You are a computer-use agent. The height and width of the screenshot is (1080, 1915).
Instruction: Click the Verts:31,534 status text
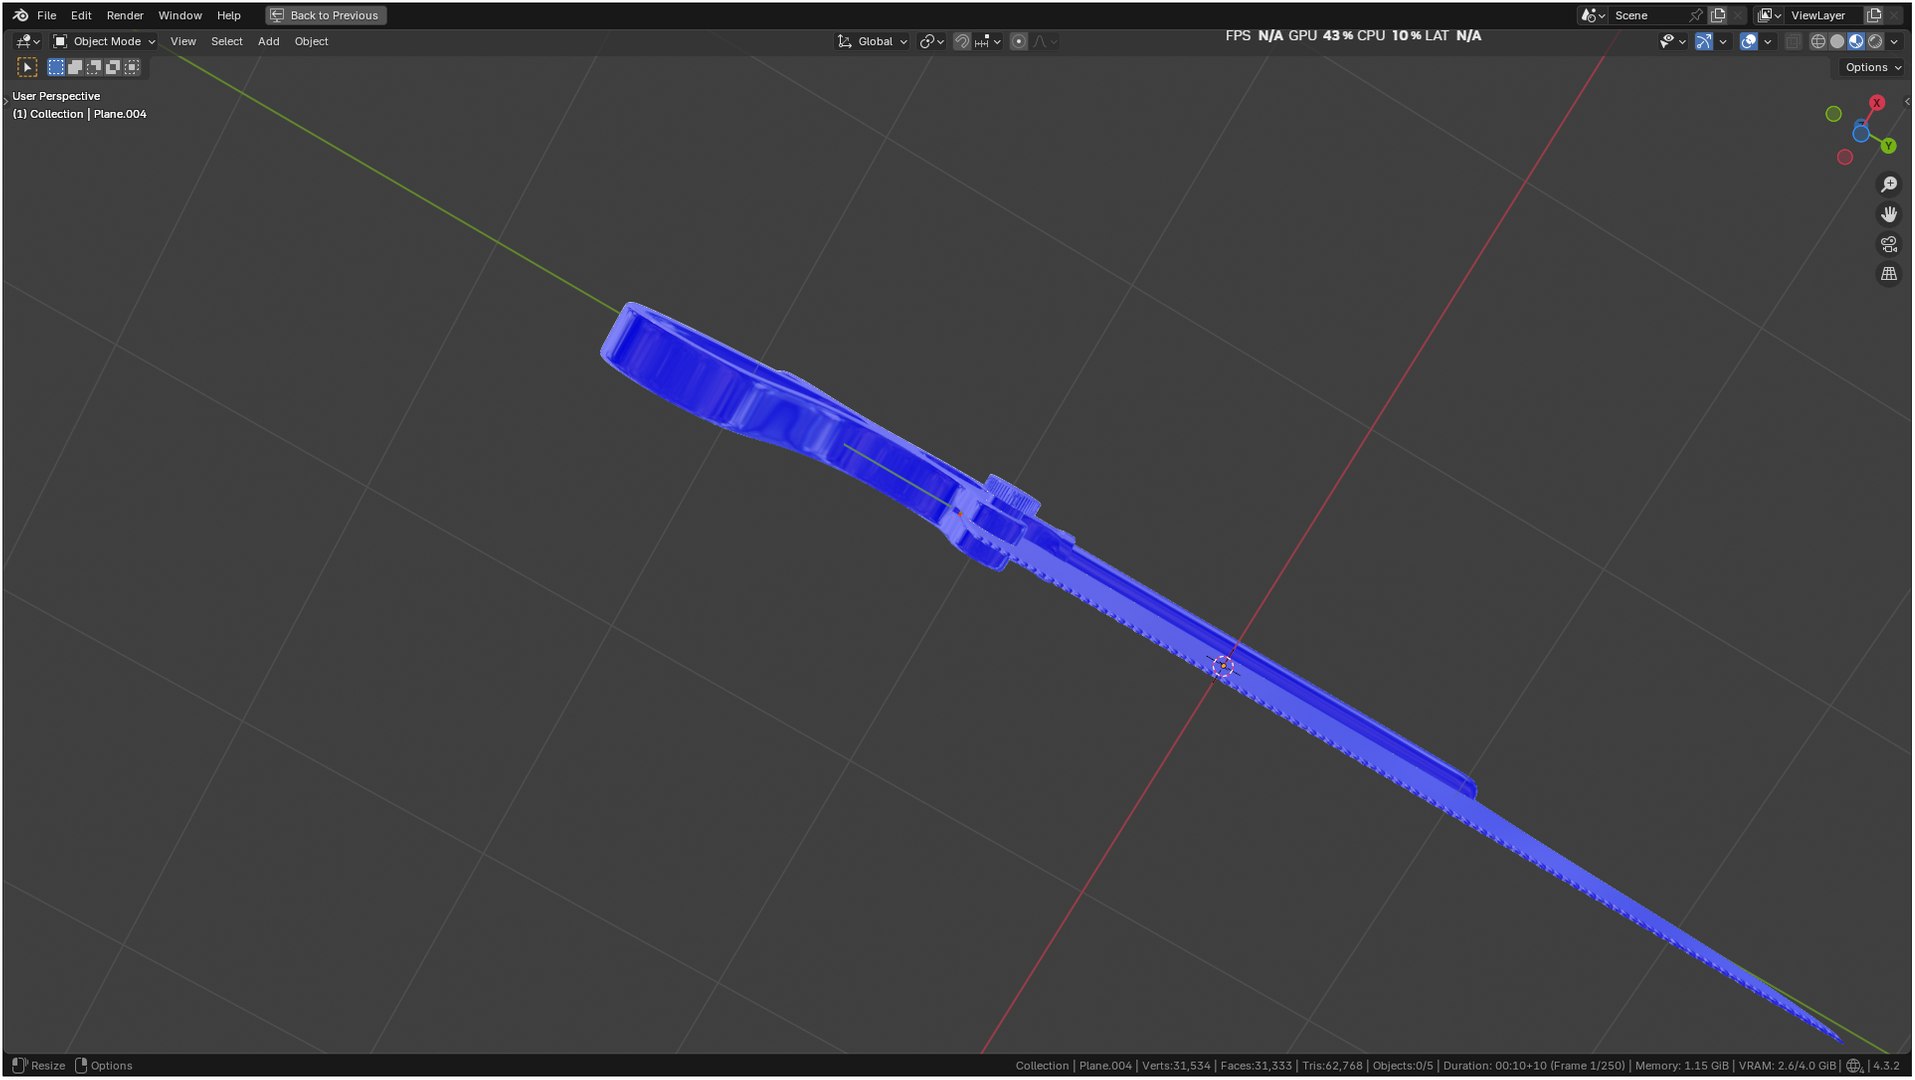1175,1066
